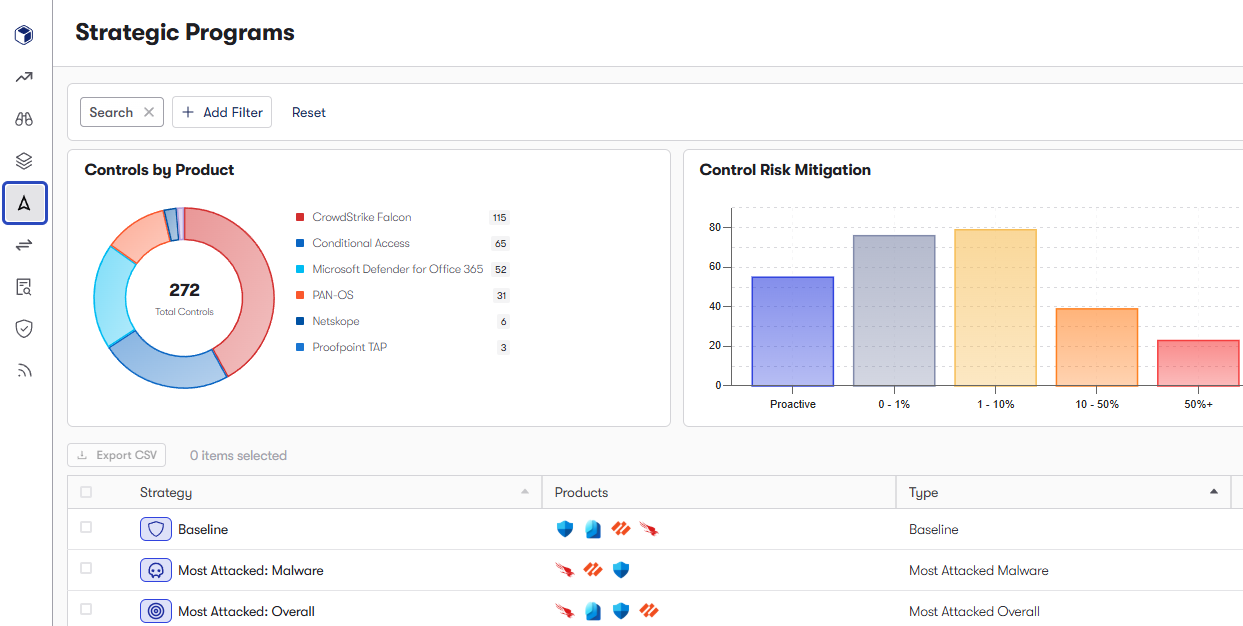The image size is (1243, 626).
Task: Click the Most Attacked Malware type cell
Action: 979,570
